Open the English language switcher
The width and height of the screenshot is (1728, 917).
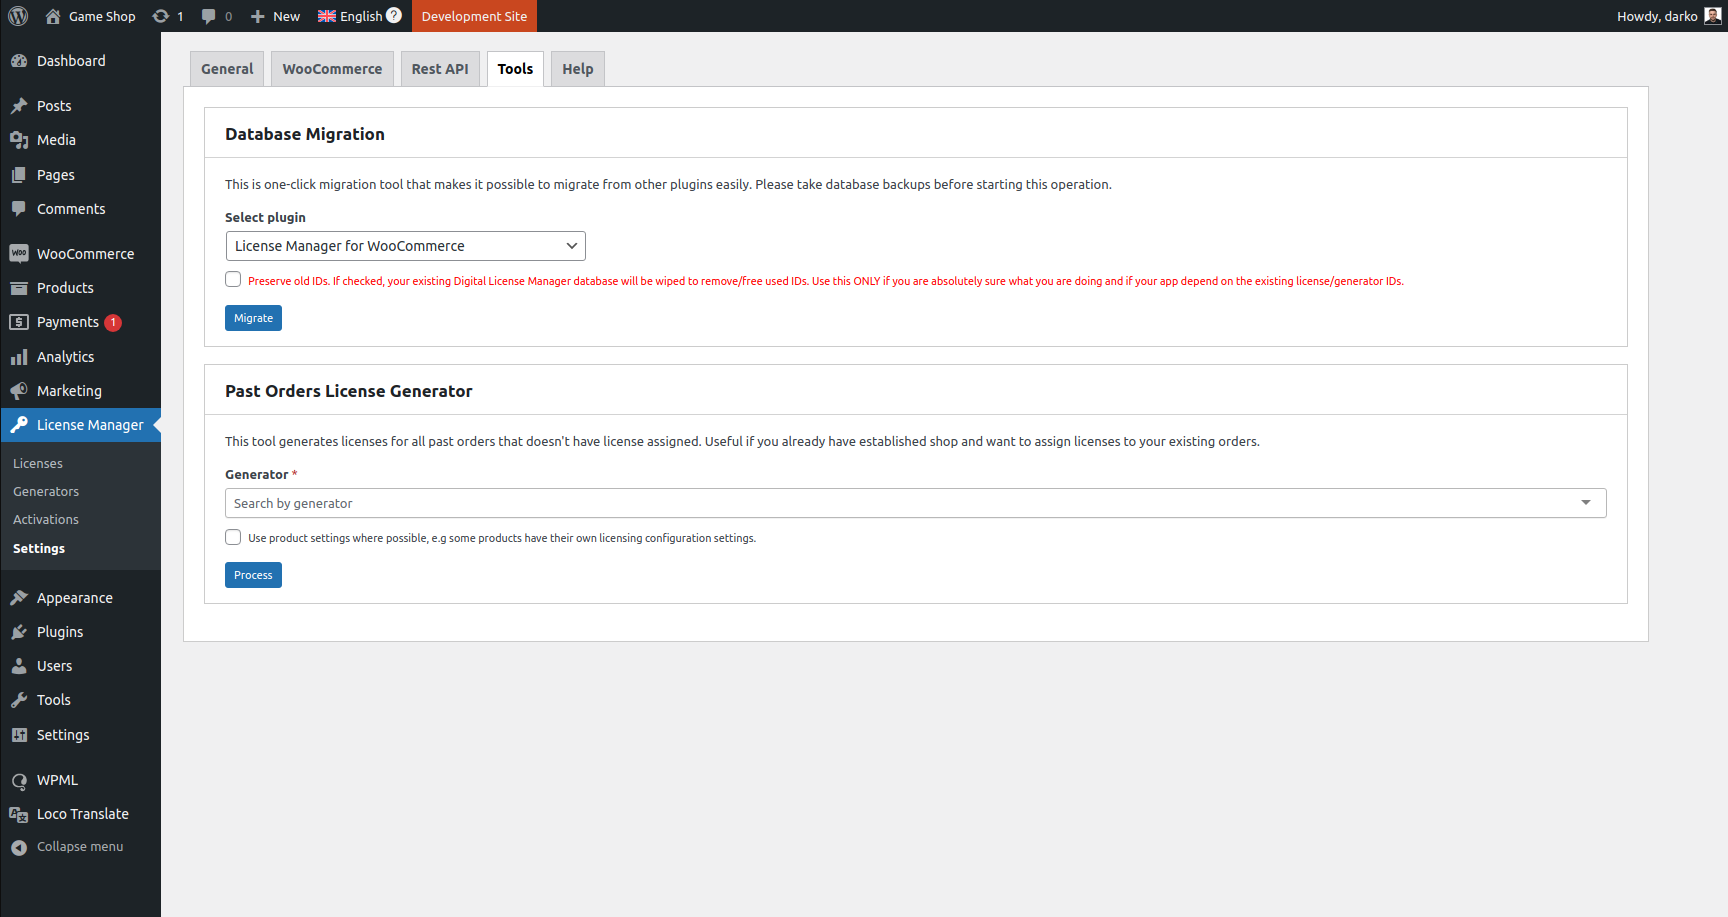pyautogui.click(x=361, y=16)
